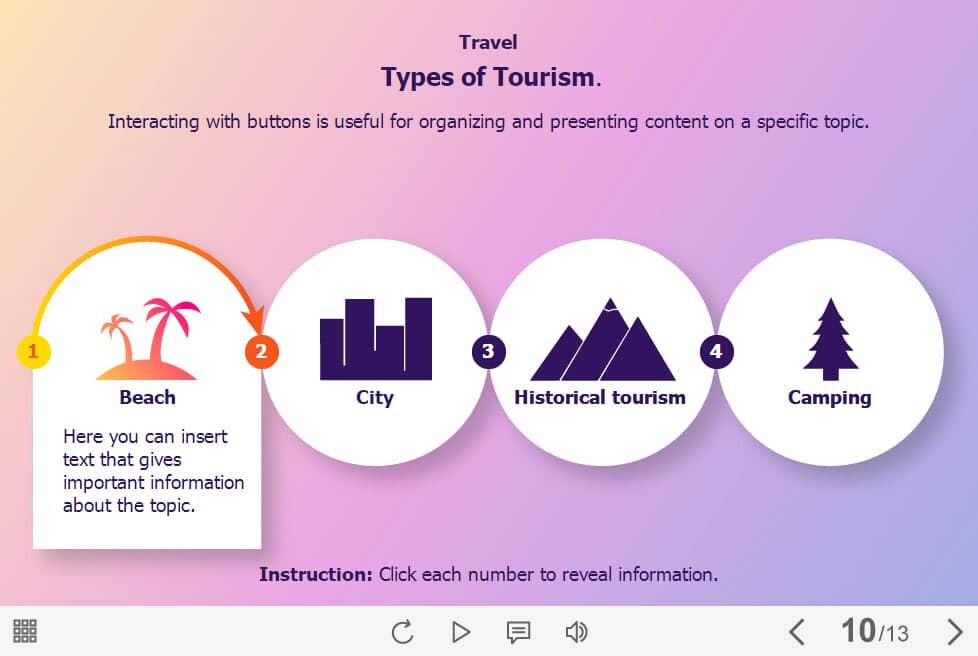Click the slide counter 10/13
978x656 pixels.
874,632
